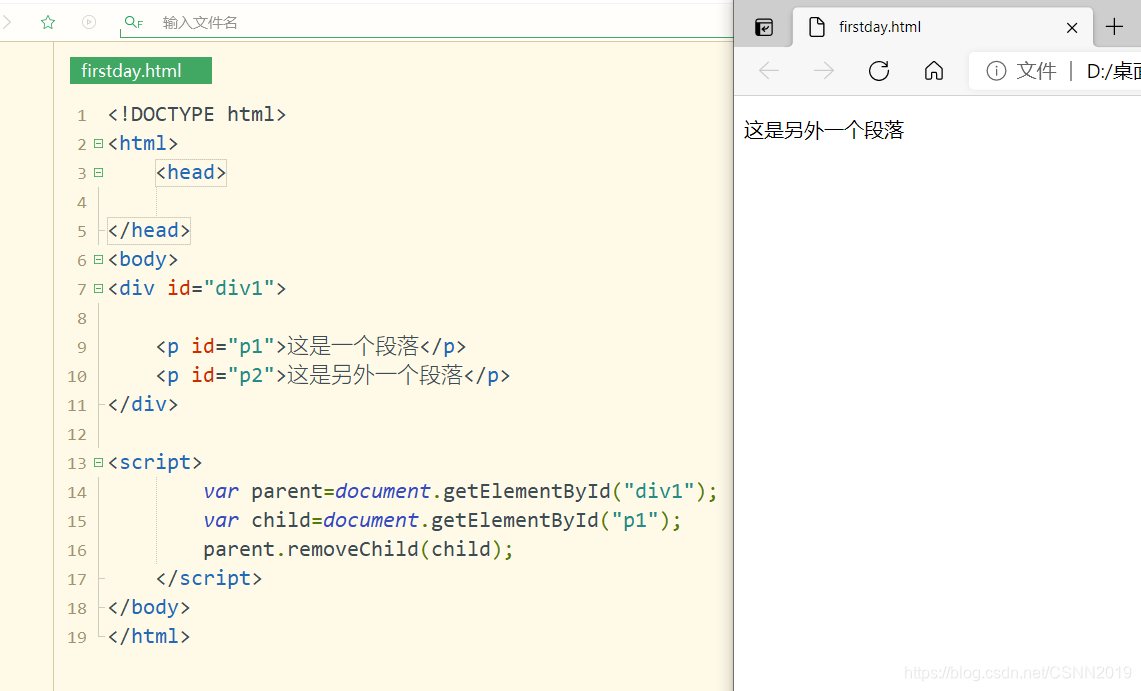The height and width of the screenshot is (691, 1141).
Task: Click the closing </head> tag on line 5
Action: pos(149,231)
